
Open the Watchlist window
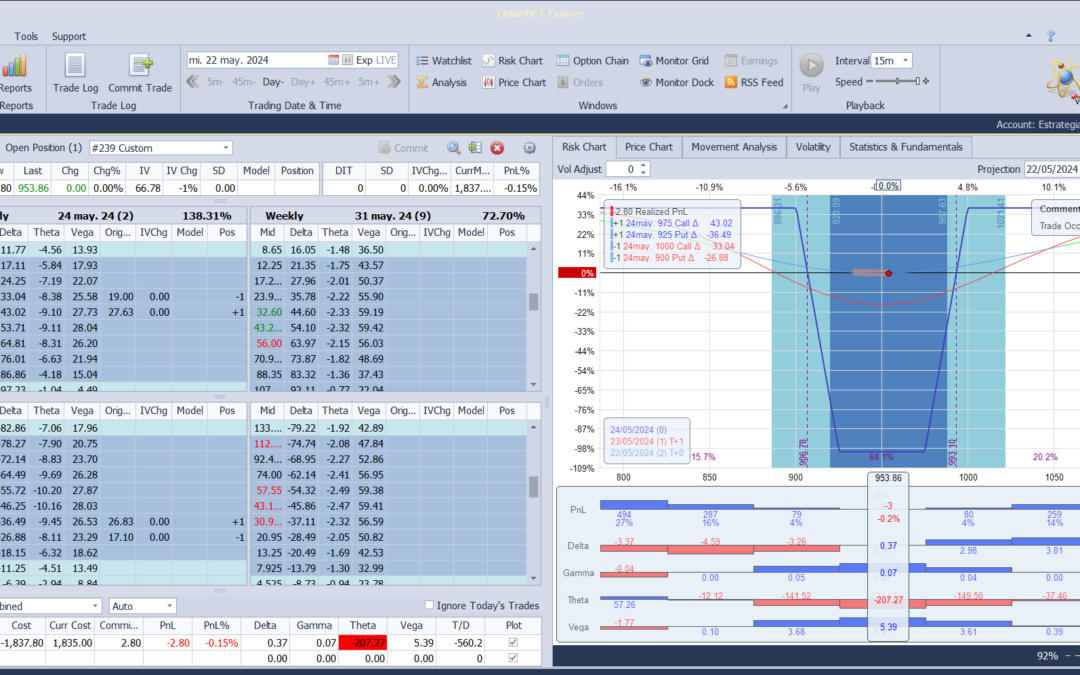tap(443, 61)
